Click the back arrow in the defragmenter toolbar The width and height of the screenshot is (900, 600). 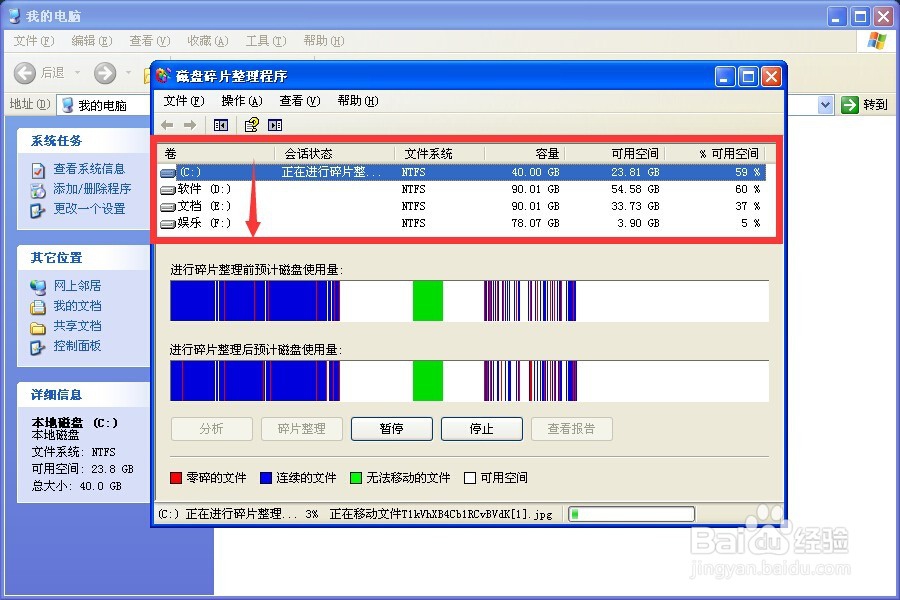[x=168, y=124]
